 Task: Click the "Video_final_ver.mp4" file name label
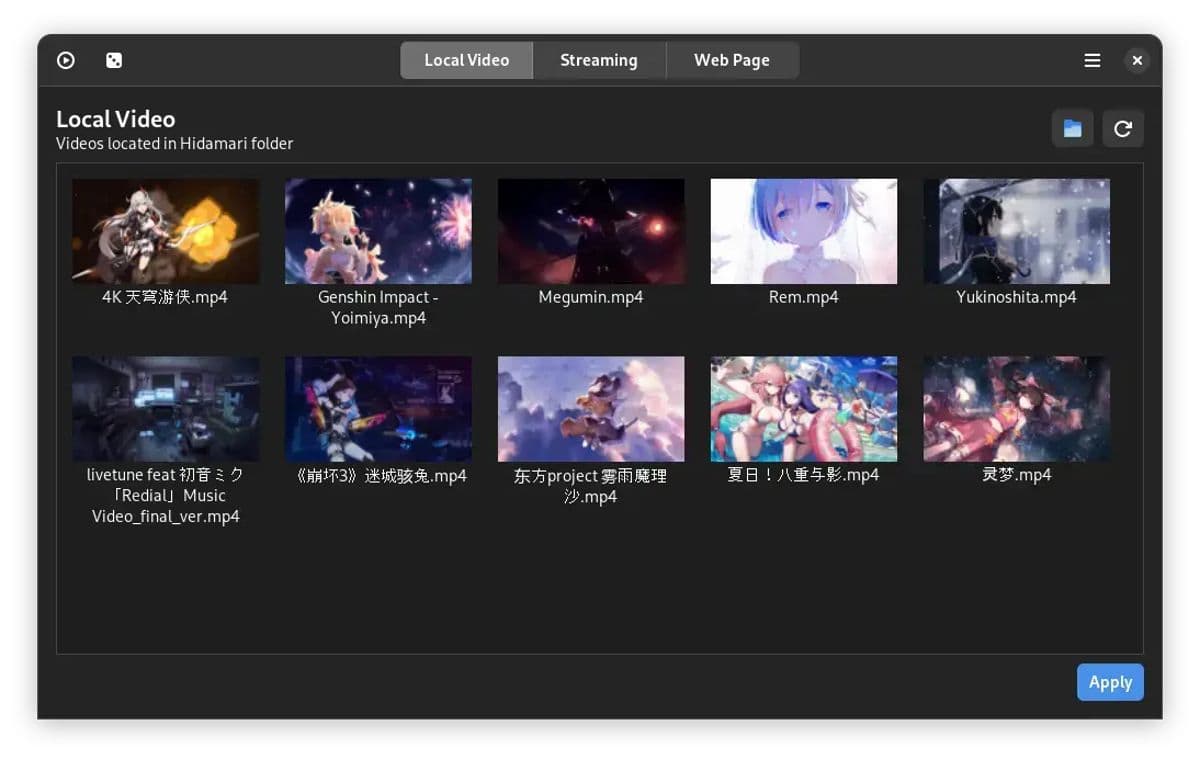166,517
